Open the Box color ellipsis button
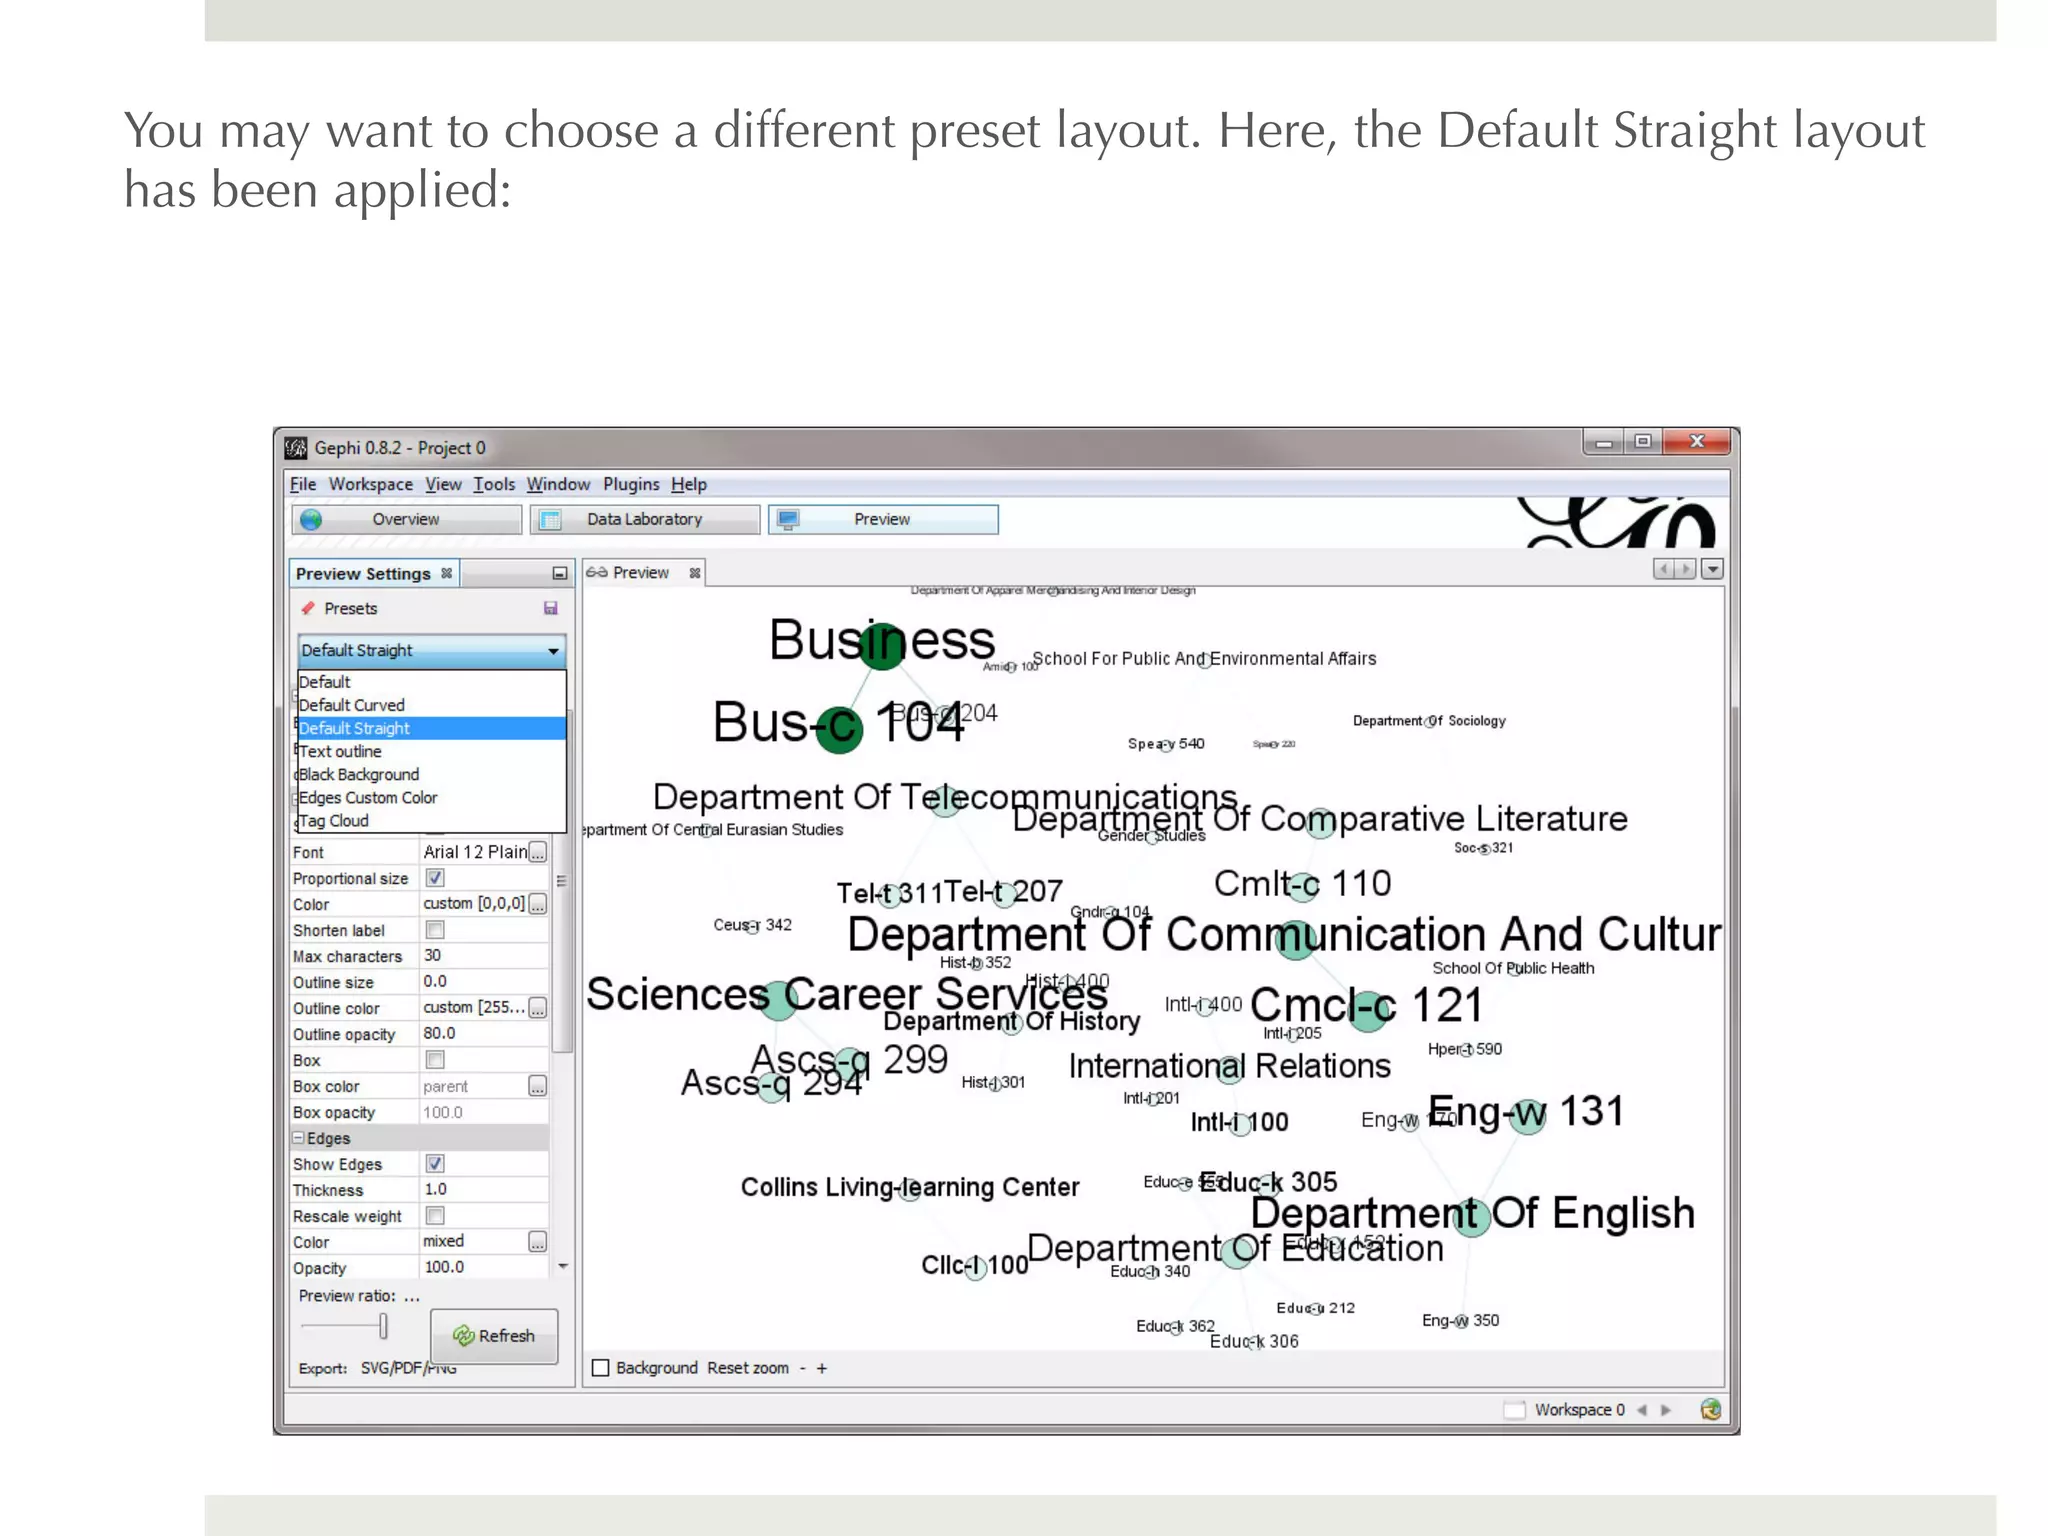 pyautogui.click(x=538, y=1086)
